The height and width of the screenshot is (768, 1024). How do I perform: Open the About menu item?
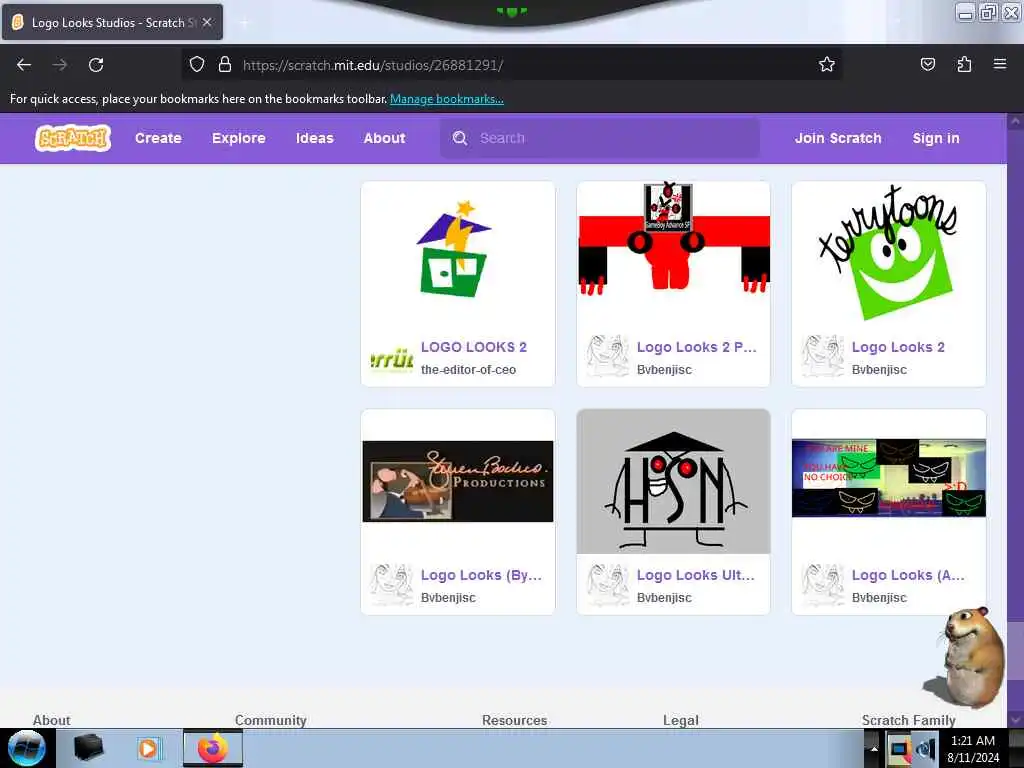click(x=384, y=138)
